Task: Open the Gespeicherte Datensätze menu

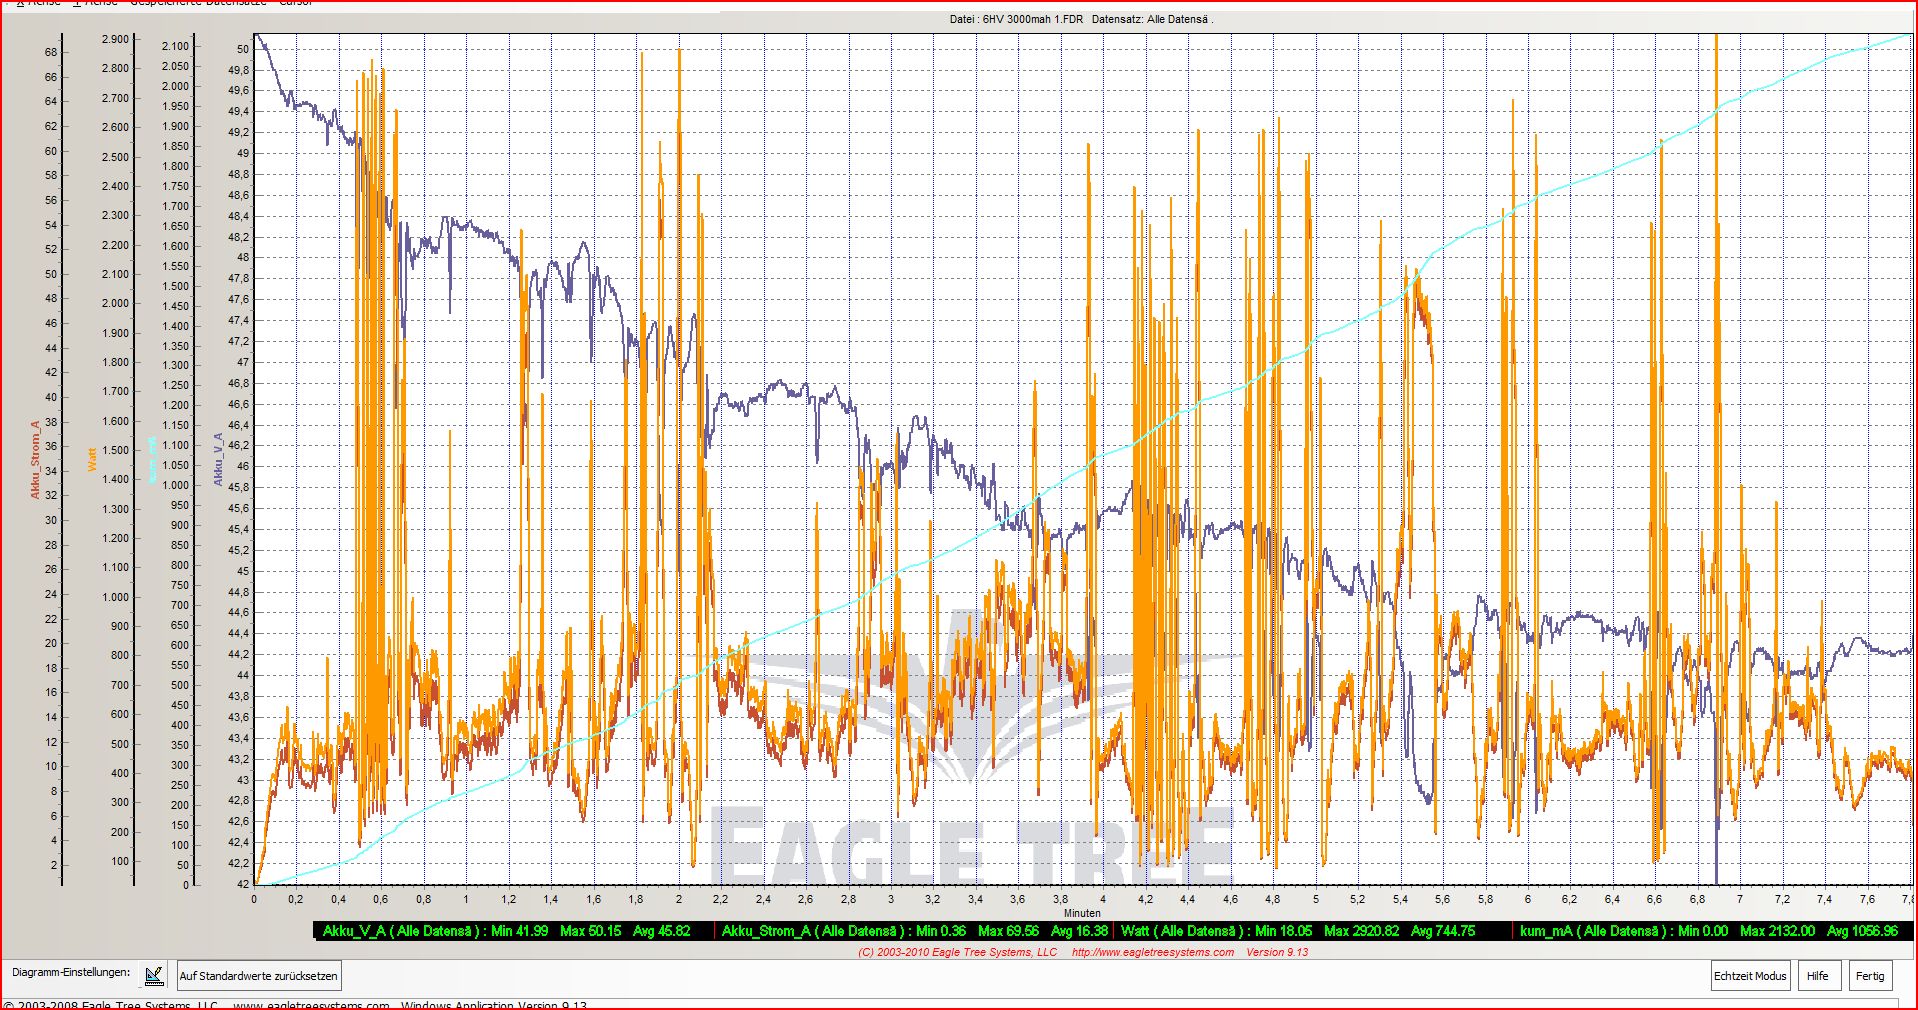Action: [198, 3]
